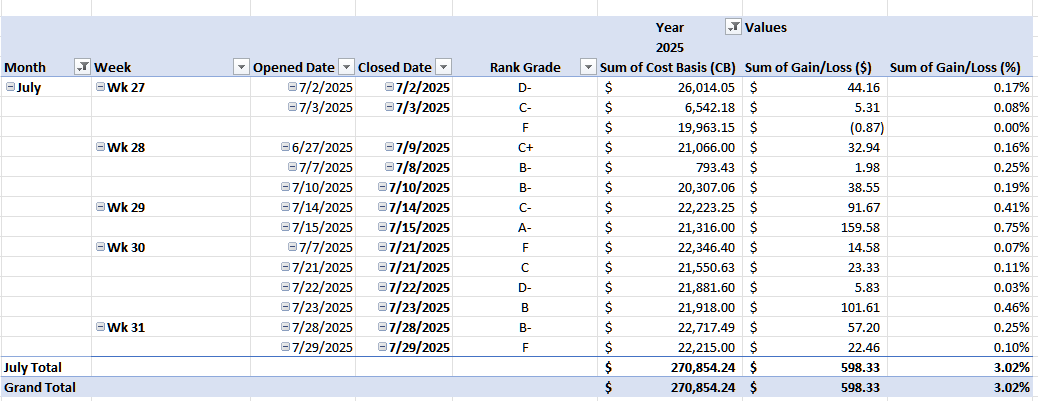This screenshot has height=401, width=1038.
Task: Open the Opened Date dropdown arrow
Action: [x=345, y=67]
